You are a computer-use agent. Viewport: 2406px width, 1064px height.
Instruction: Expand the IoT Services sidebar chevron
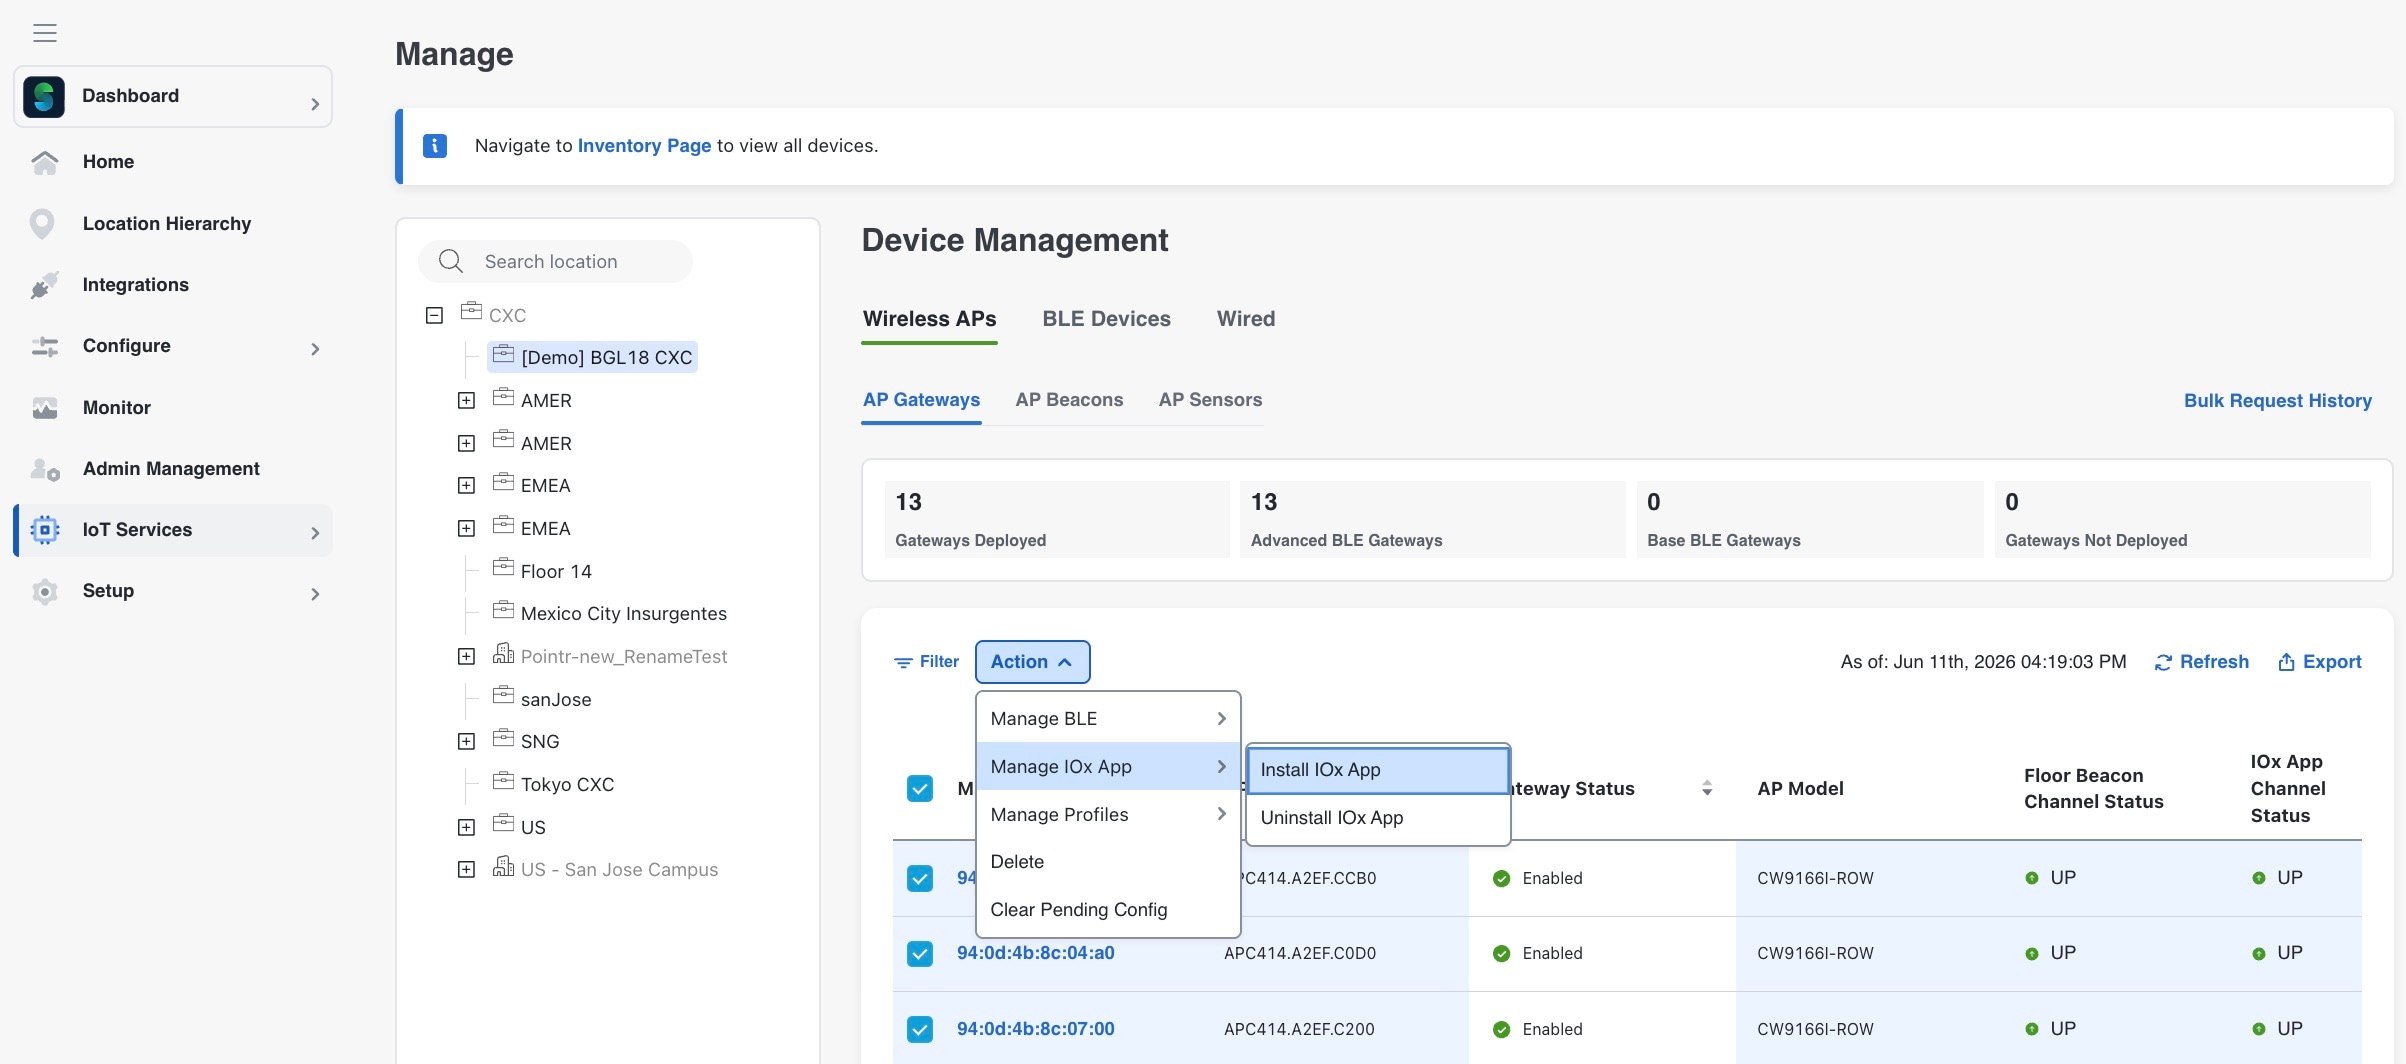(315, 533)
